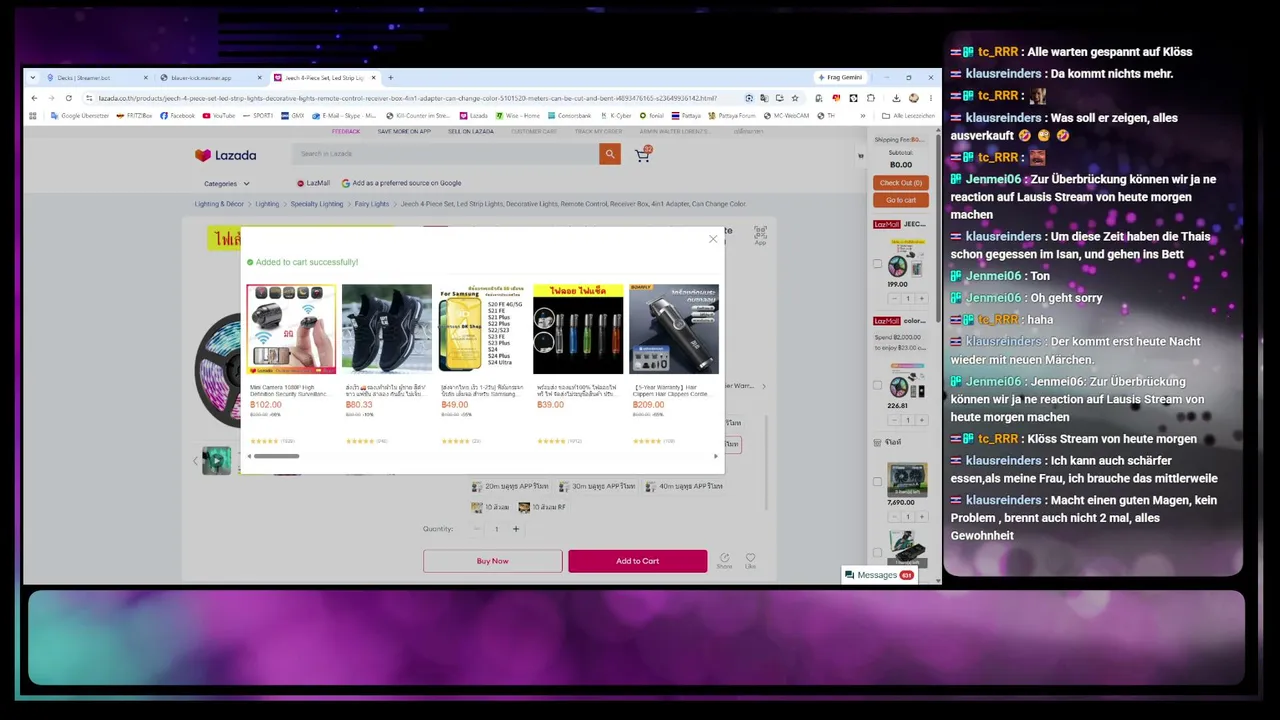Bookmark this page with the star icon
Image resolution: width=1280 pixels, height=720 pixels.
coord(795,98)
